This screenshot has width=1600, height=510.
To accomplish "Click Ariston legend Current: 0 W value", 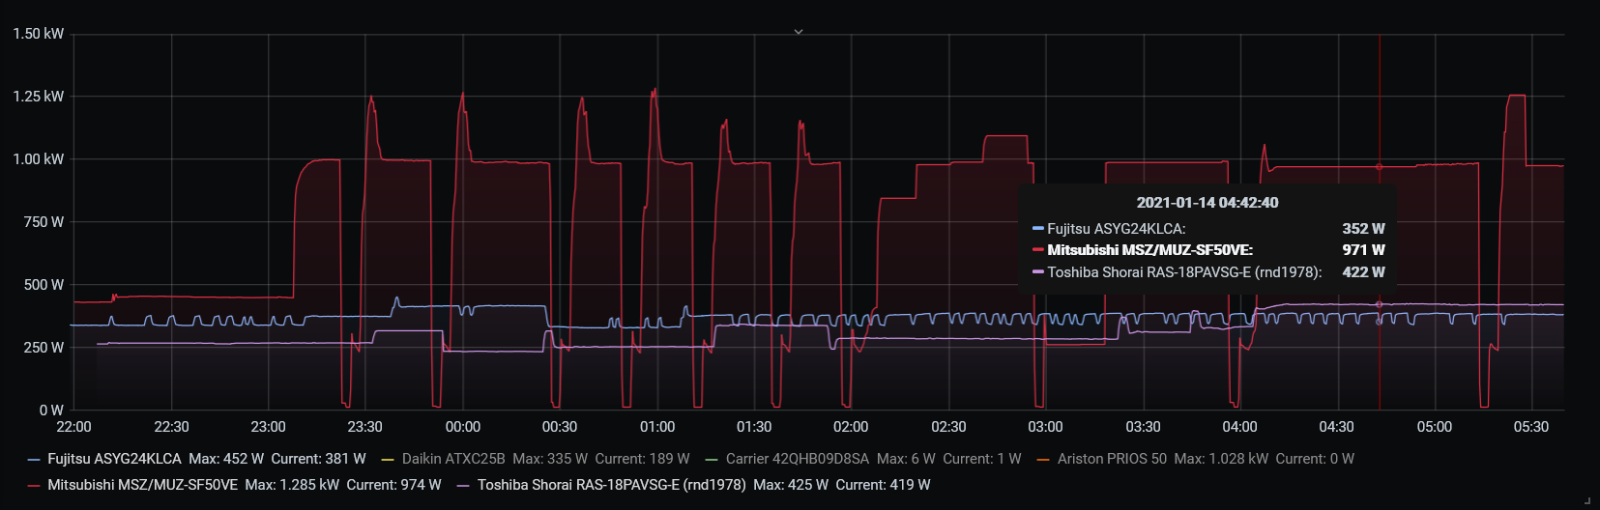I will click(1315, 459).
